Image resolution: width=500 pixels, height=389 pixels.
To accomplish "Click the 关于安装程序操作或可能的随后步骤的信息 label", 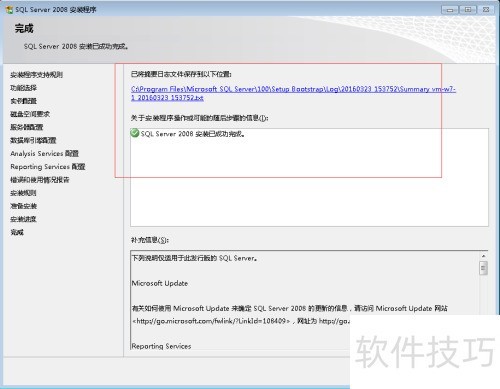I will [199, 118].
